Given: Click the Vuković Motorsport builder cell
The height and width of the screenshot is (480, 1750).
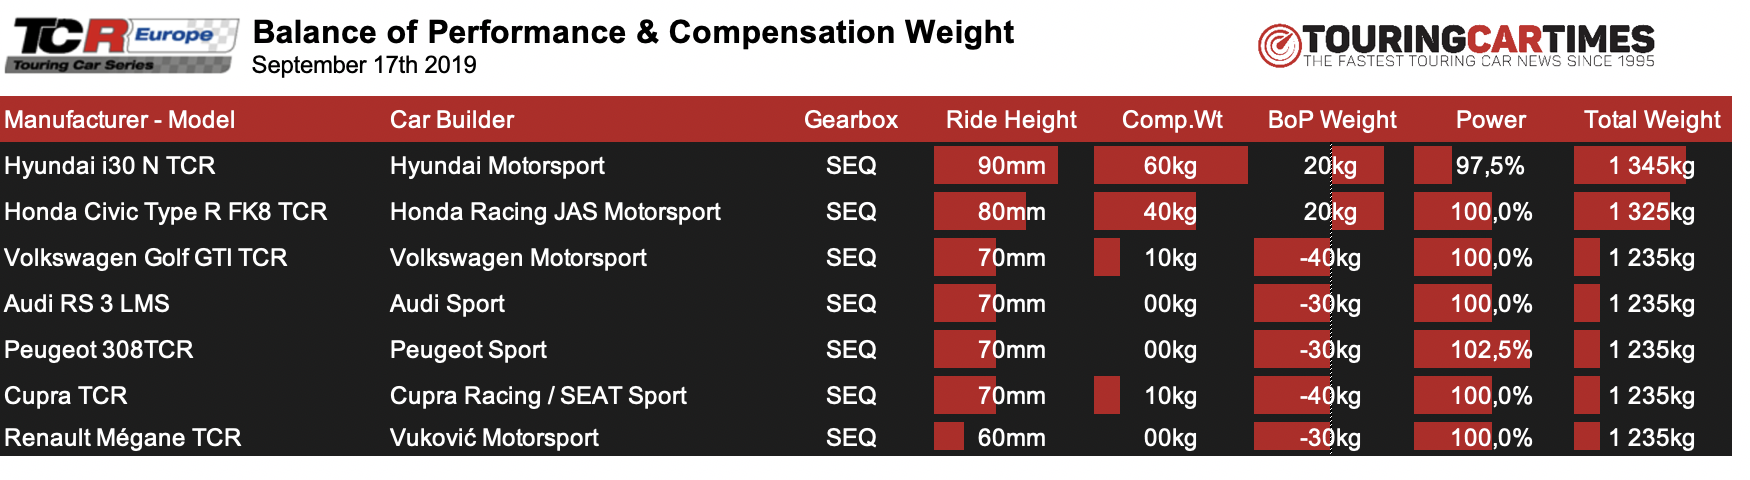Looking at the screenshot, I should [494, 438].
